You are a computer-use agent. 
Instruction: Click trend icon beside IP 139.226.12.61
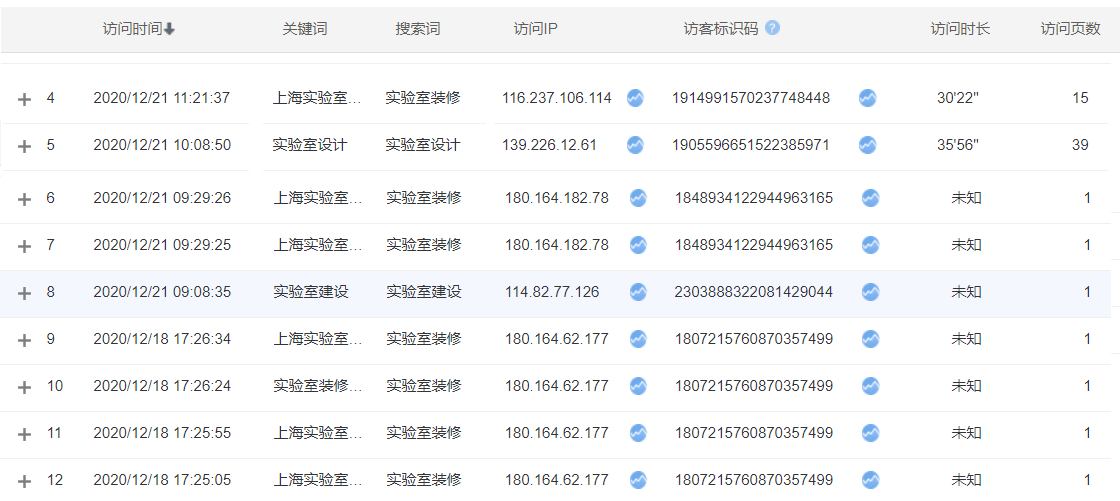pyautogui.click(x=635, y=145)
